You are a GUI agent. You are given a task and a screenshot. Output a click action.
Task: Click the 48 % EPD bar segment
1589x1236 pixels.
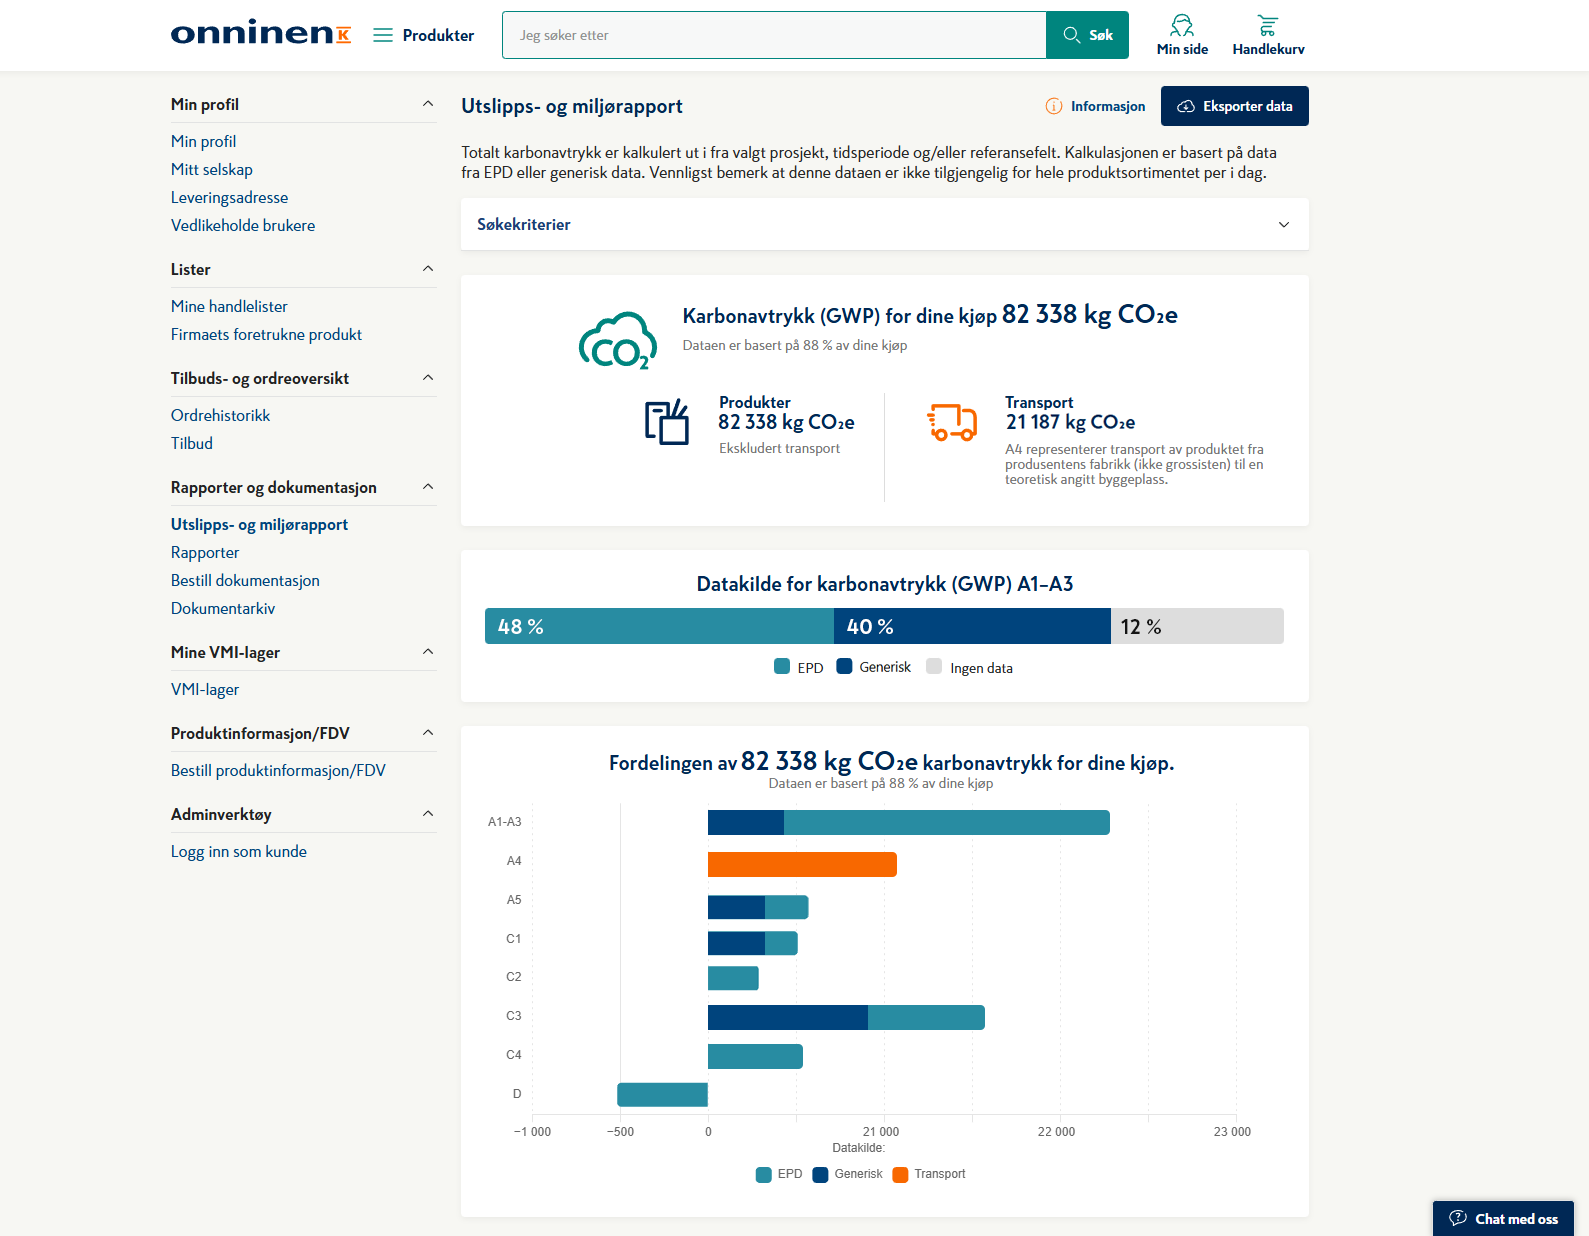(x=659, y=626)
